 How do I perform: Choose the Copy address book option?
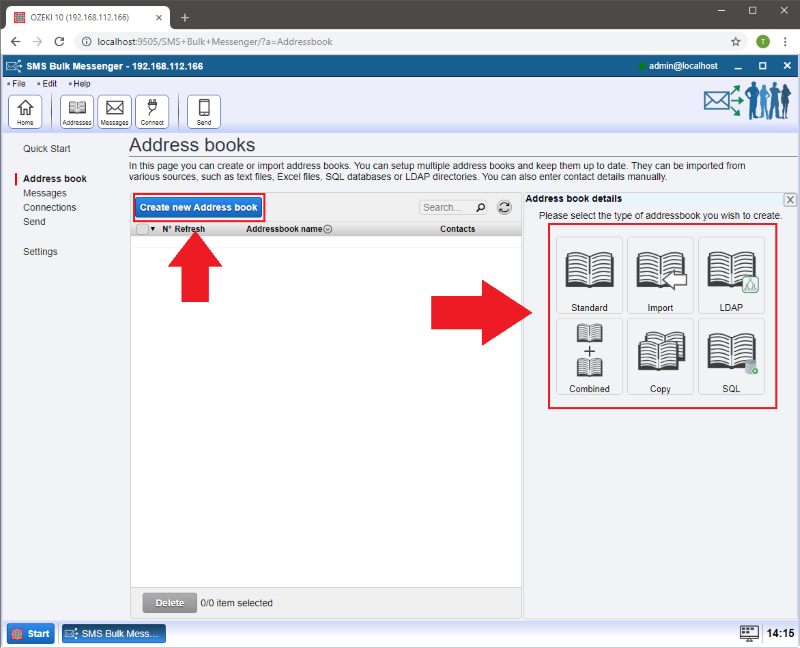click(660, 356)
